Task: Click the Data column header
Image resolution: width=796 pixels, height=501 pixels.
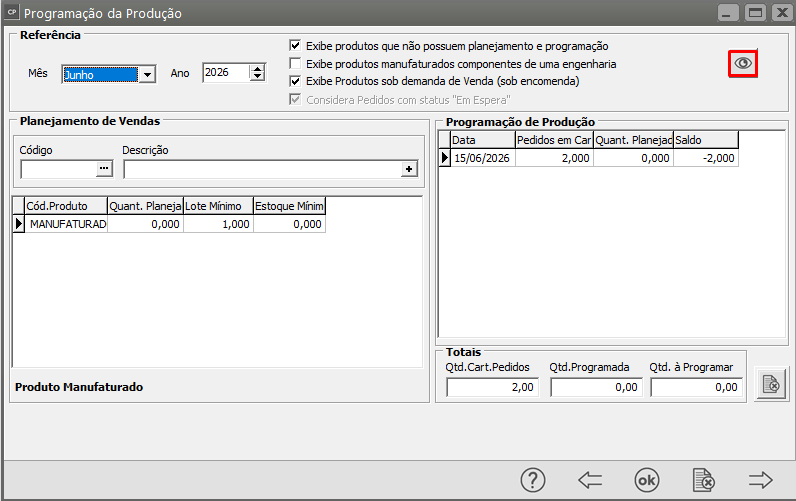Action: (483, 140)
